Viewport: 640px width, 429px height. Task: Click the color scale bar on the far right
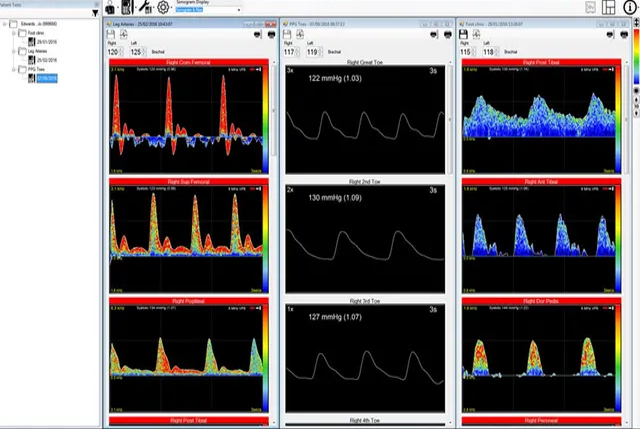[633, 60]
